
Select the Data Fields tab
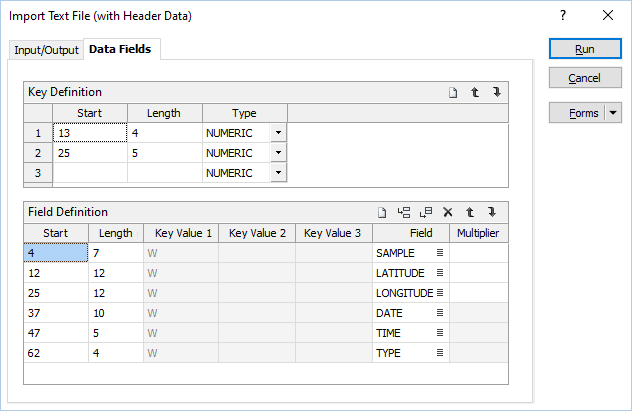tap(120, 49)
